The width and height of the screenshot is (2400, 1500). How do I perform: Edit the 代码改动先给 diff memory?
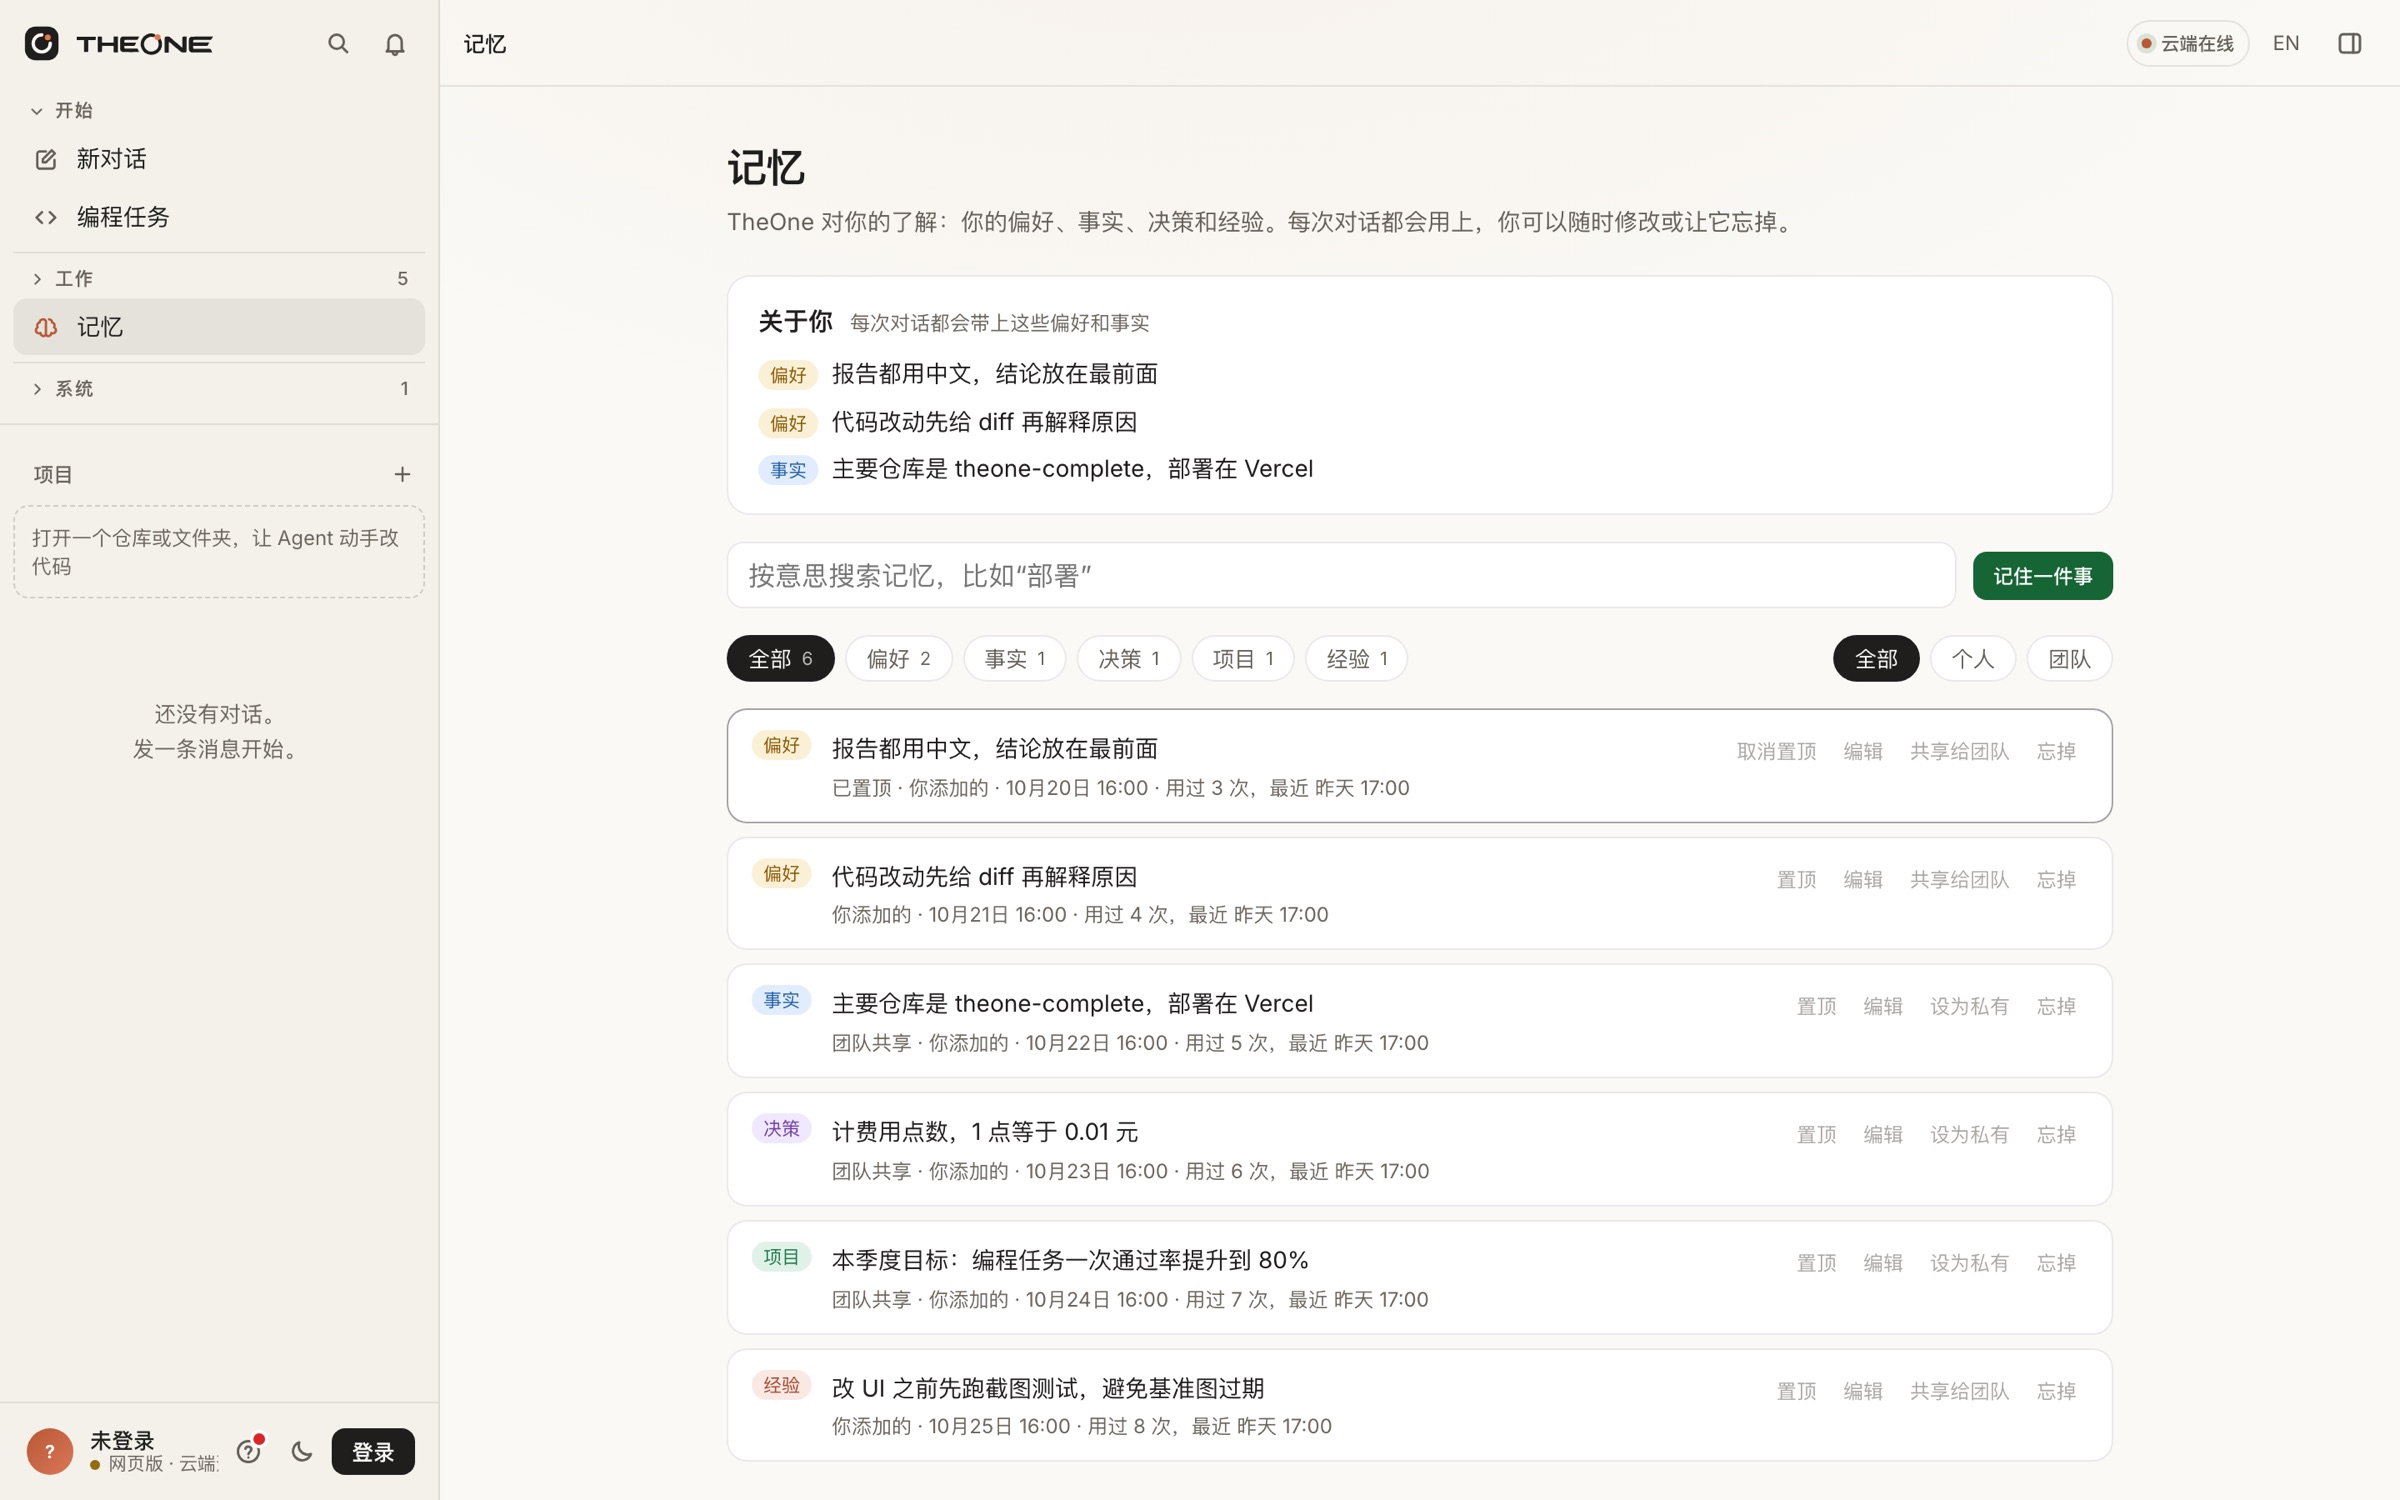[x=1863, y=880]
